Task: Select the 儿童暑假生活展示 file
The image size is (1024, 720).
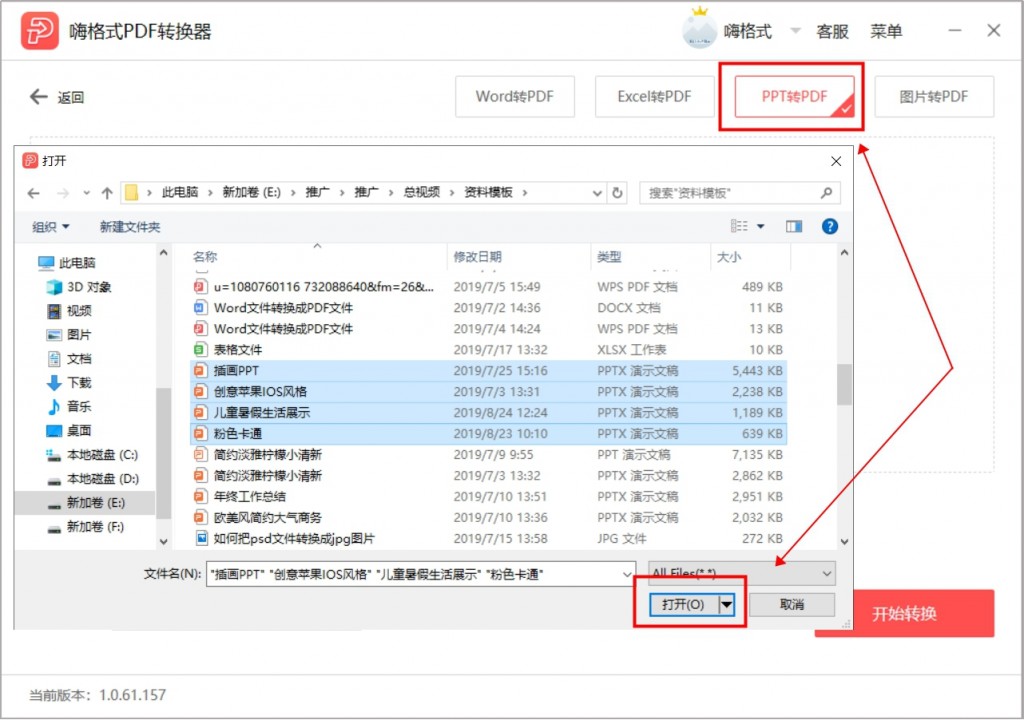Action: coord(488,412)
